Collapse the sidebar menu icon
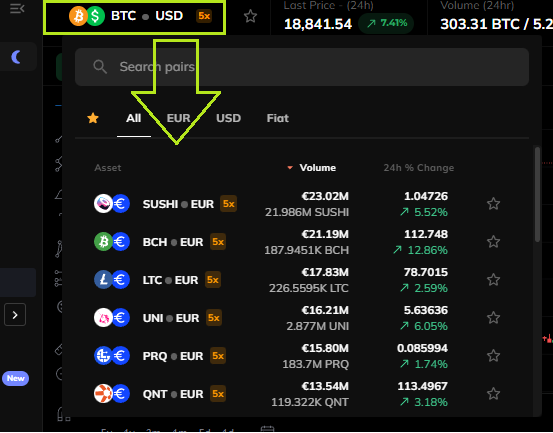The height and width of the screenshot is (433, 553). pyautogui.click(x=17, y=8)
